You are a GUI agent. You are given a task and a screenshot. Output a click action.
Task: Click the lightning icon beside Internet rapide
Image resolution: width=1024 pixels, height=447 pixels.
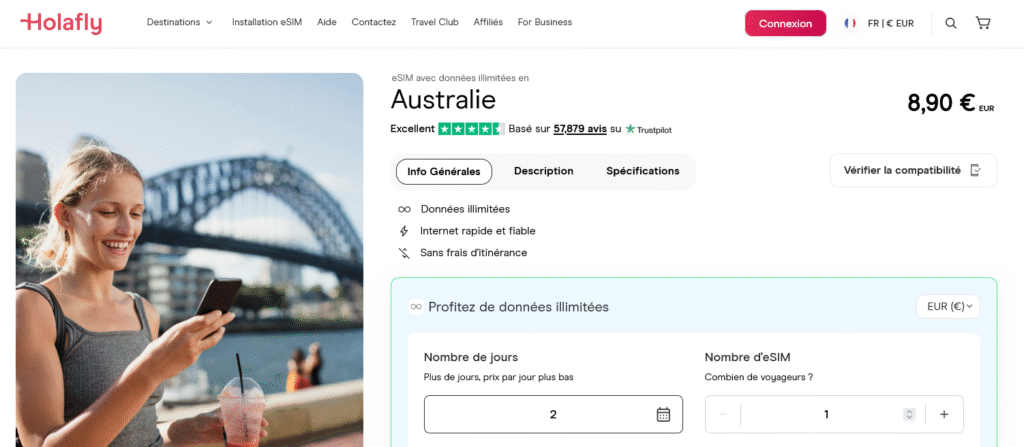(404, 231)
